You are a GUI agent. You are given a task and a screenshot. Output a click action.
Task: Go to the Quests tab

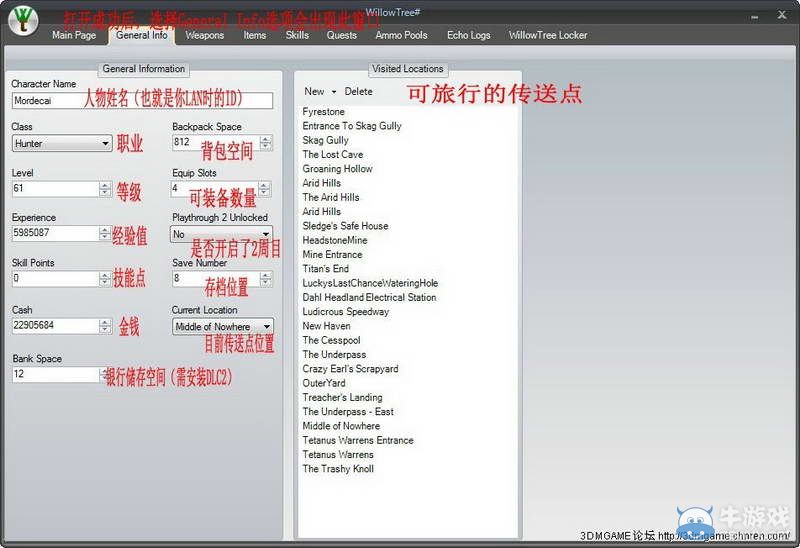point(342,35)
